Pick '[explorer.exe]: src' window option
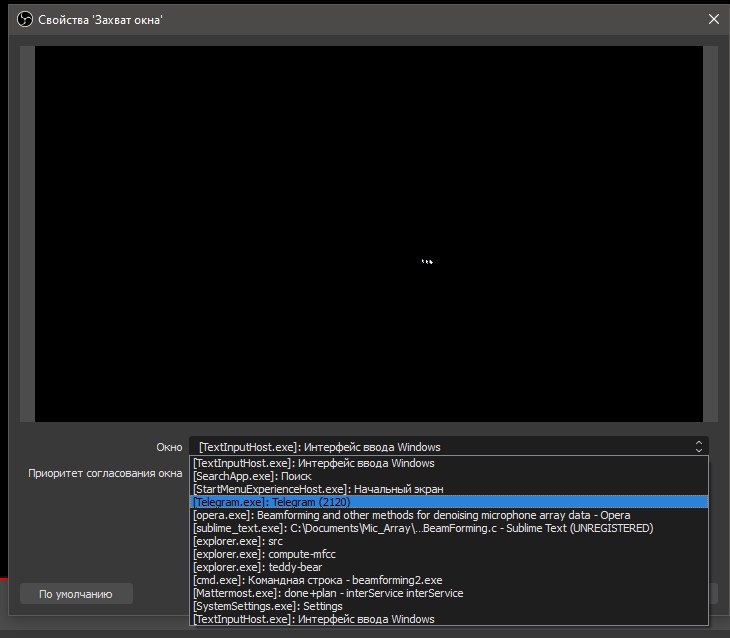Screen dimensions: 730x638 tap(449, 541)
